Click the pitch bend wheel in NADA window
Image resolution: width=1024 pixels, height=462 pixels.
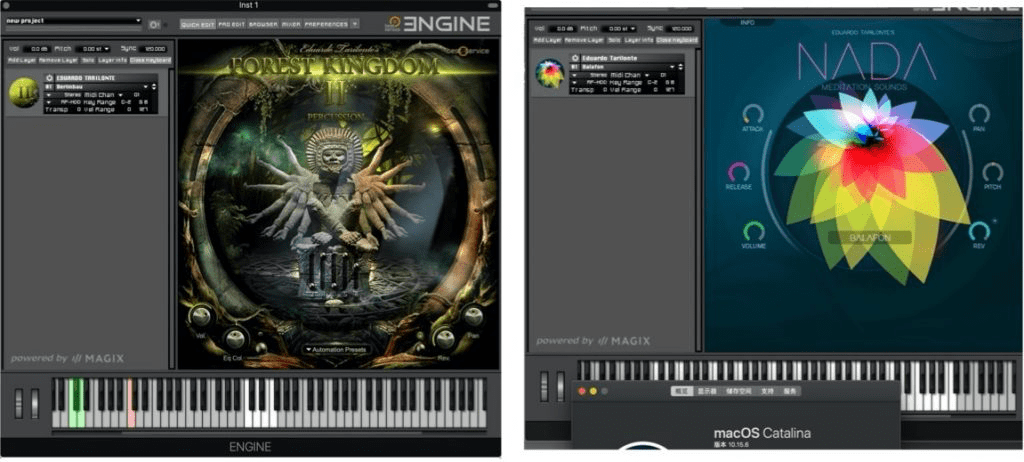click(544, 386)
